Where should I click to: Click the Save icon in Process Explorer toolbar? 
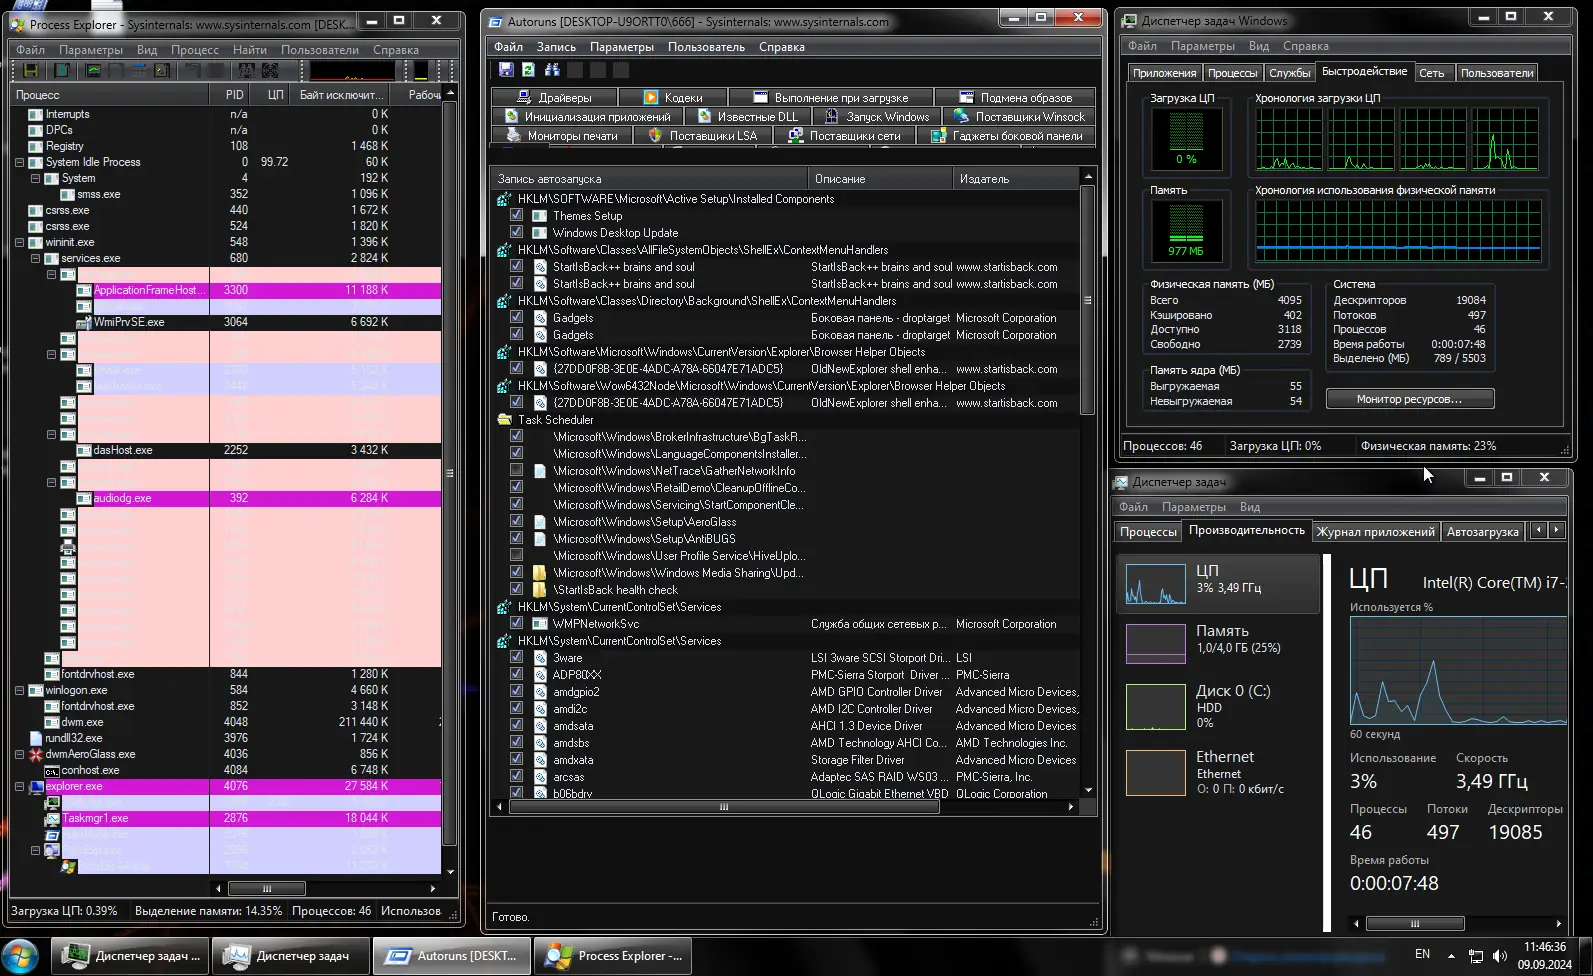[x=31, y=70]
